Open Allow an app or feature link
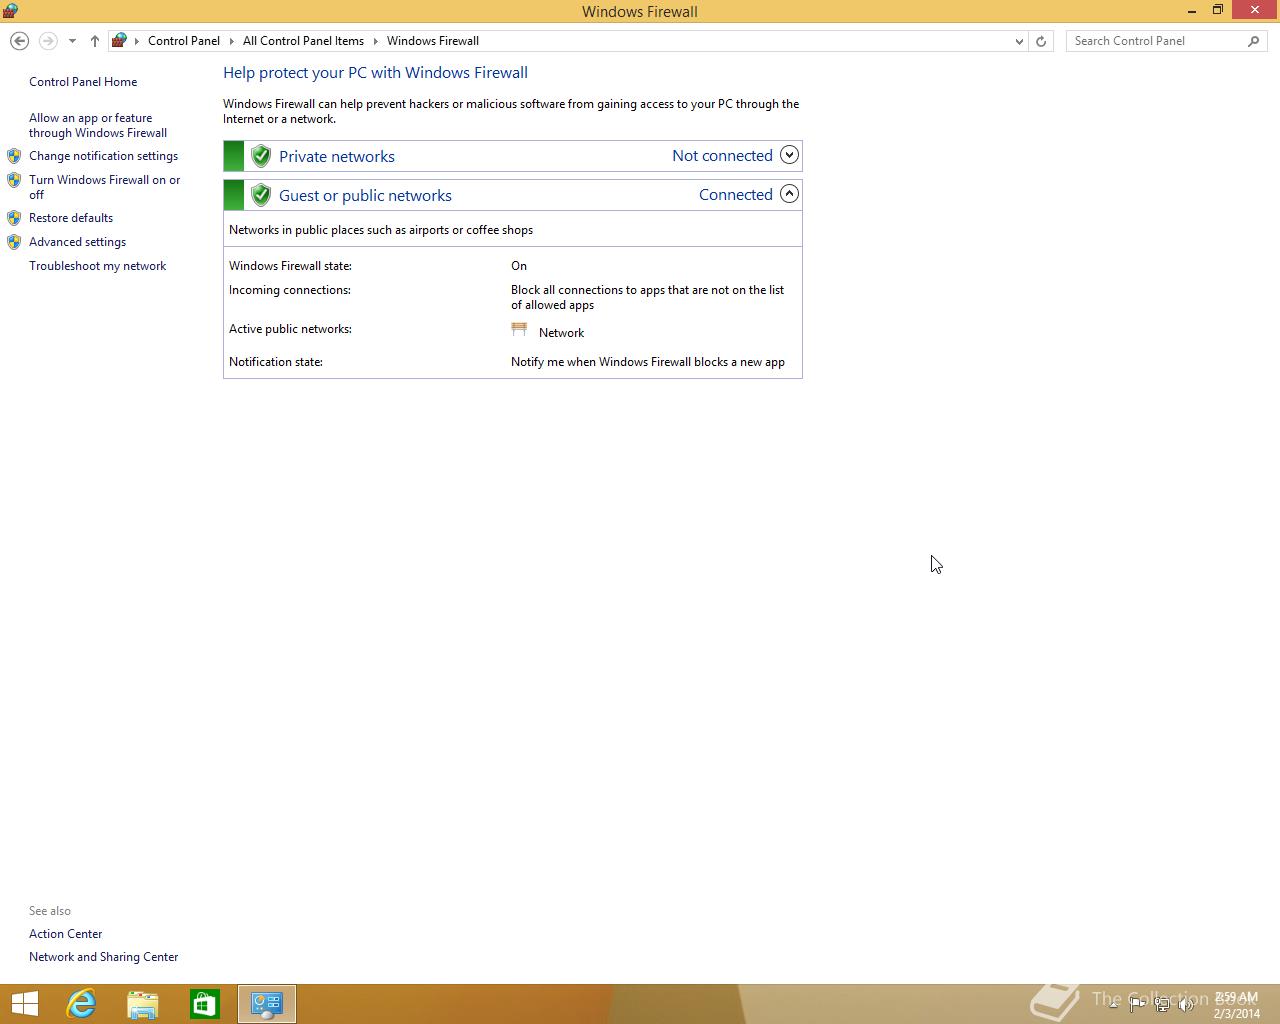The height and width of the screenshot is (1024, 1280). pyautogui.click(x=98, y=125)
